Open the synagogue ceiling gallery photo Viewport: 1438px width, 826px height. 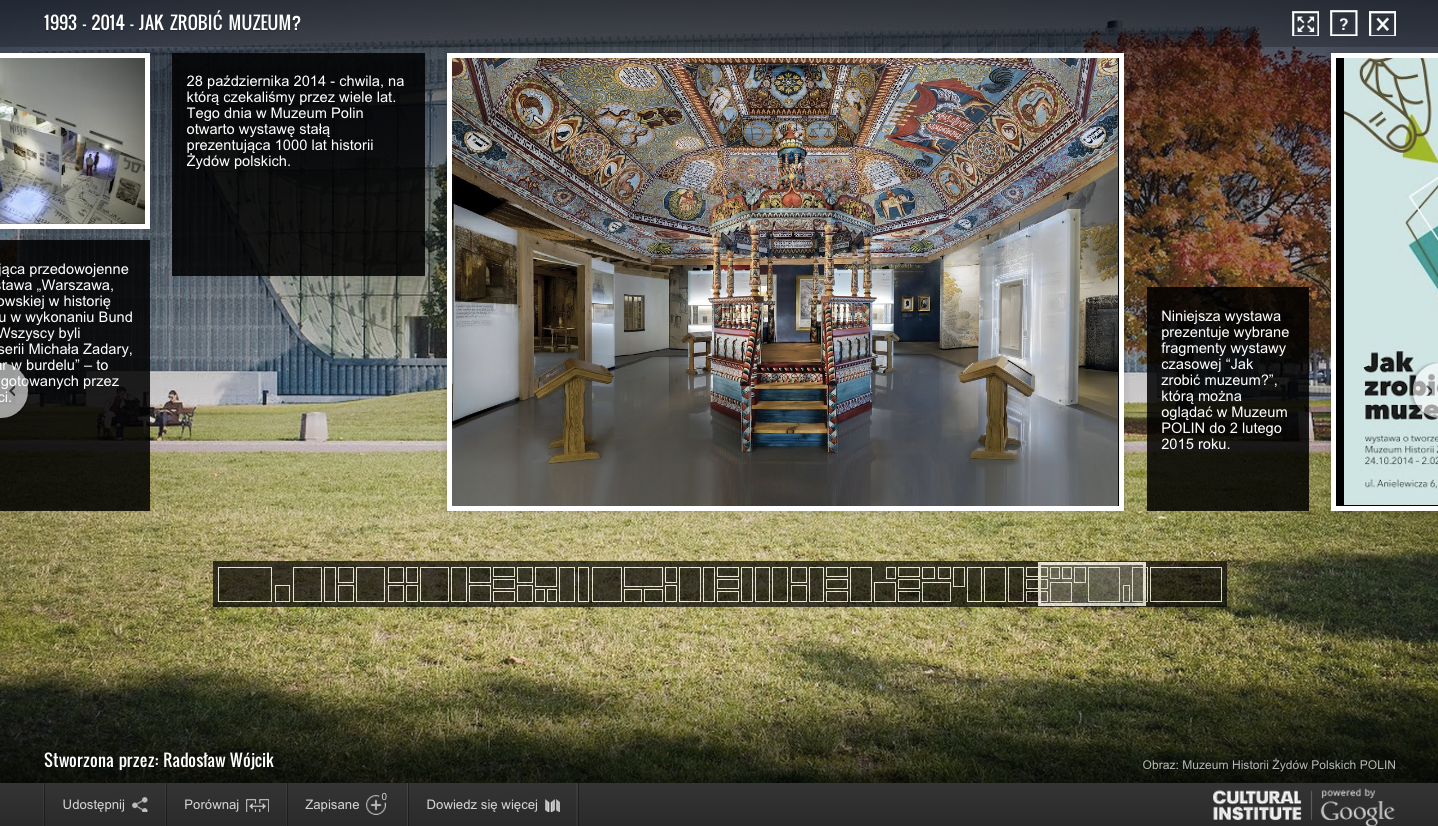tap(785, 282)
